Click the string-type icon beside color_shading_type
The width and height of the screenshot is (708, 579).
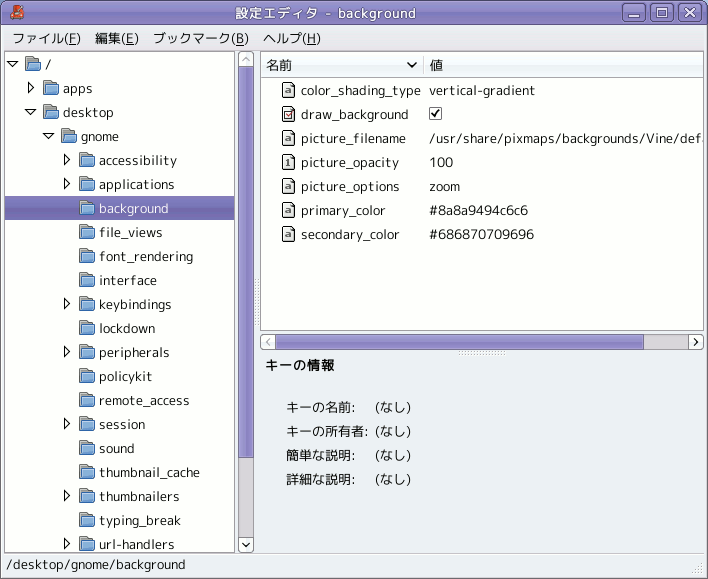point(289,90)
